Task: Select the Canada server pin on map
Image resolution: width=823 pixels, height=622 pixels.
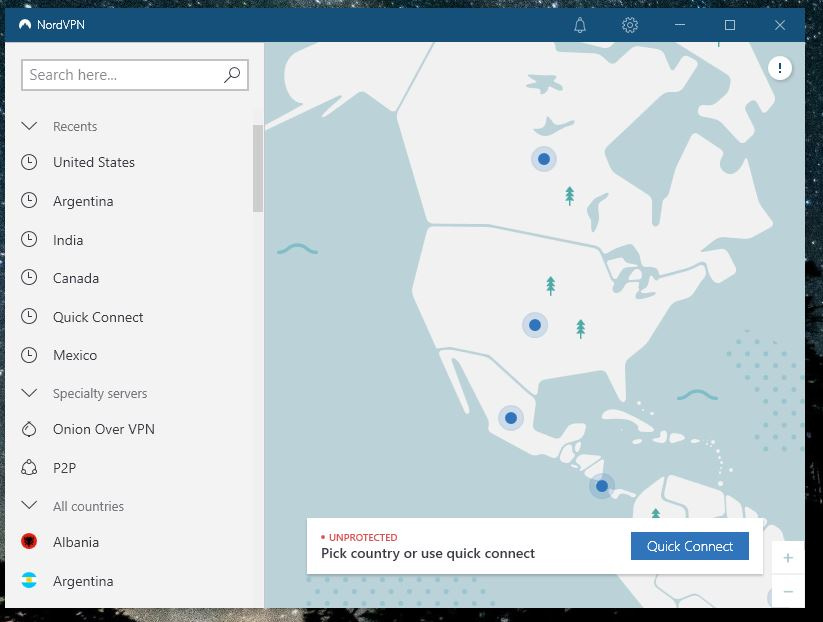Action: (544, 159)
